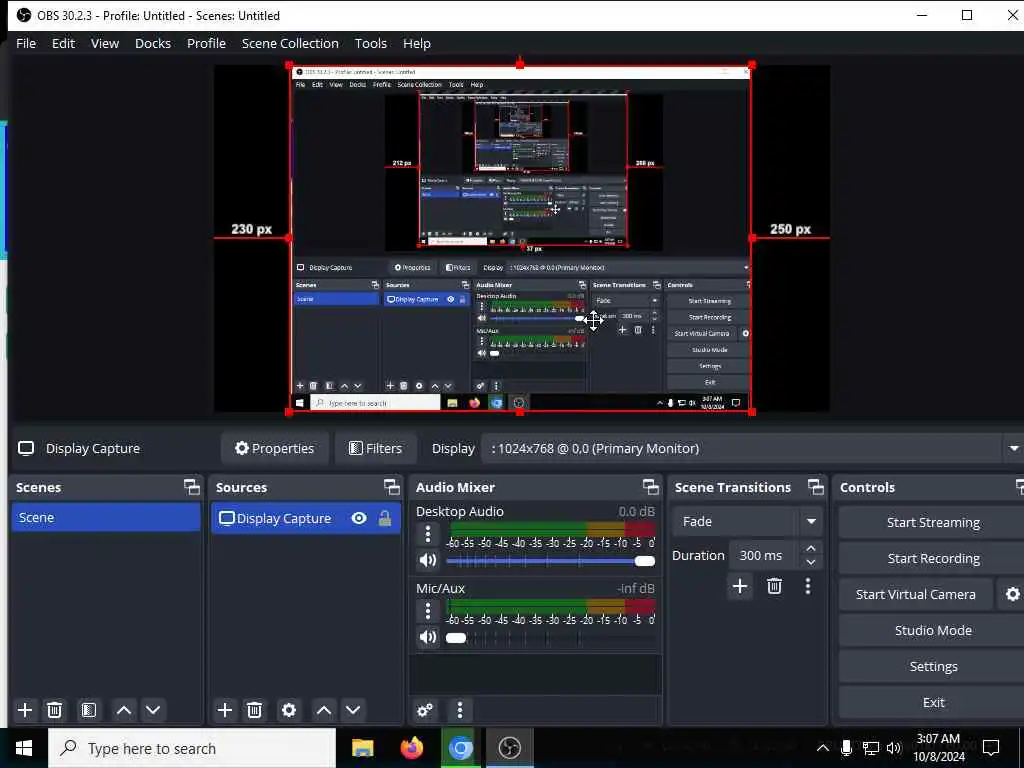The image size is (1024, 768).
Task: Open Audio Mixer bottom three-dot menu
Action: [x=460, y=710]
